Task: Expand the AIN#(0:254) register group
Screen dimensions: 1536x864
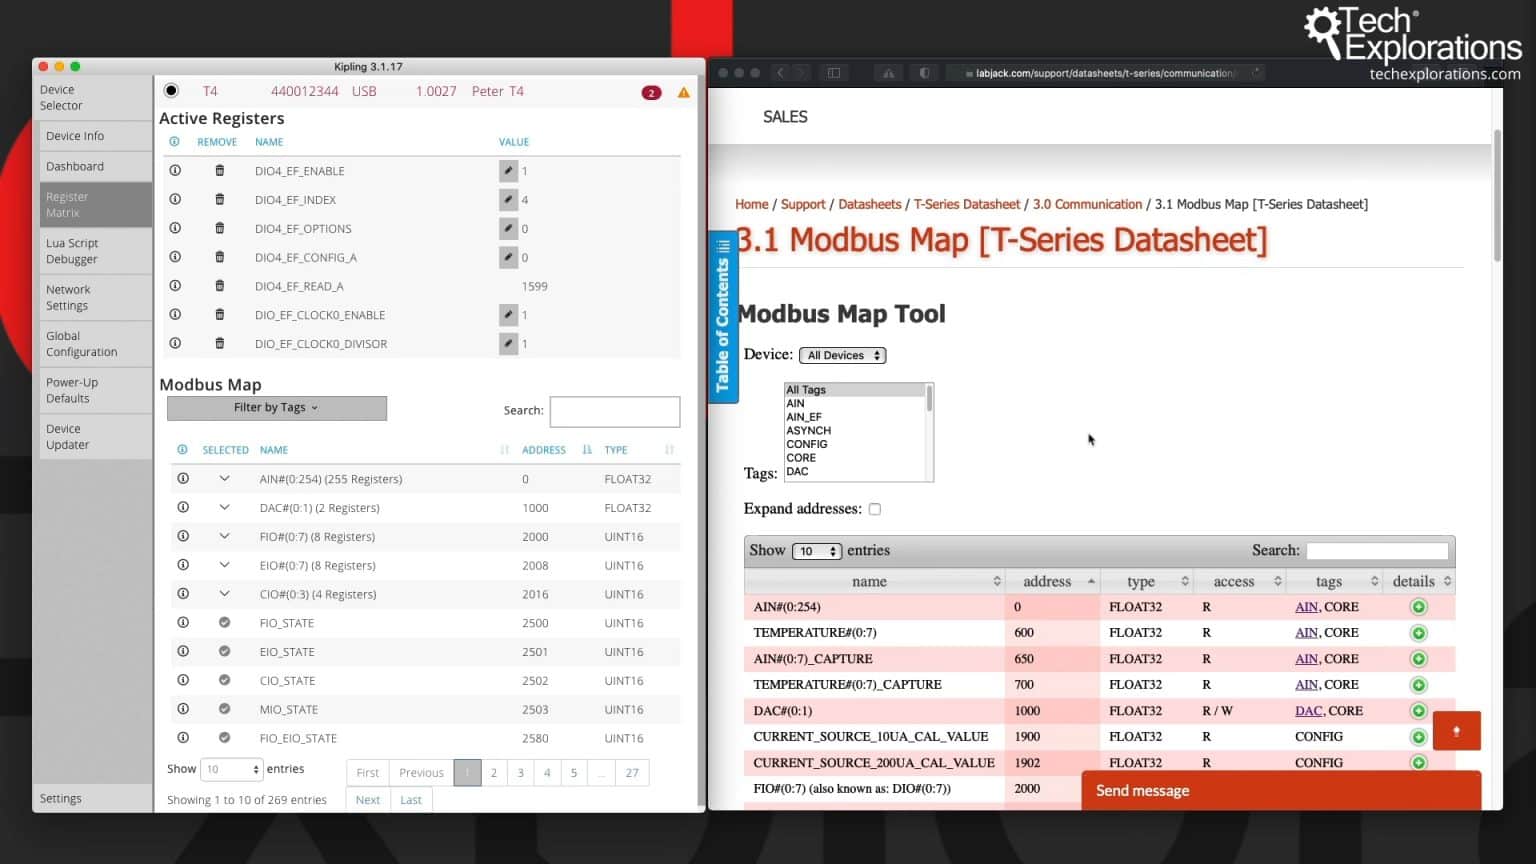Action: pos(224,479)
